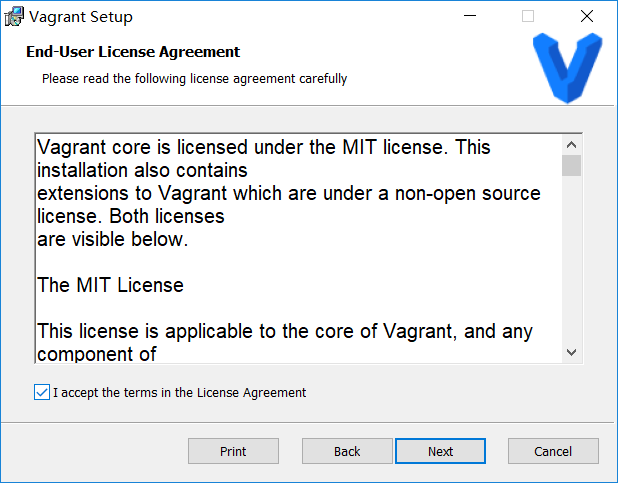Click the 'Please read the following' subtitle text
The height and width of the screenshot is (483, 618).
[x=194, y=78]
